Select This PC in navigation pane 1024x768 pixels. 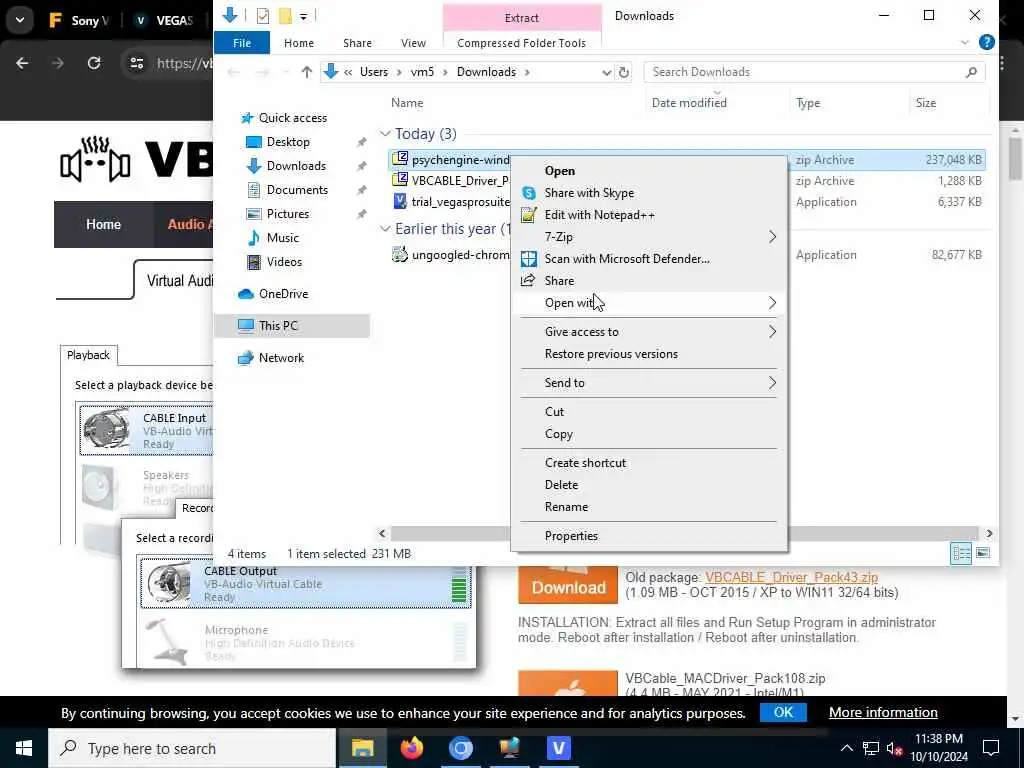point(292,326)
